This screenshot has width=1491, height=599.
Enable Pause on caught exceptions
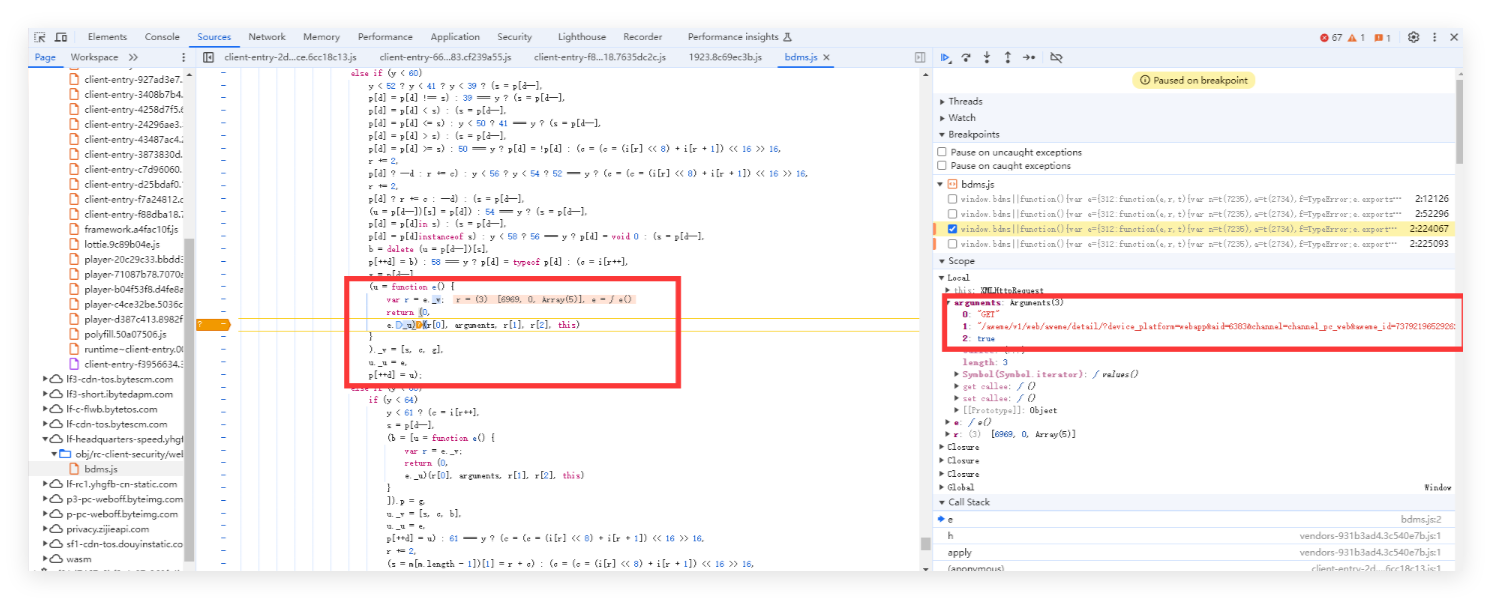pos(942,166)
